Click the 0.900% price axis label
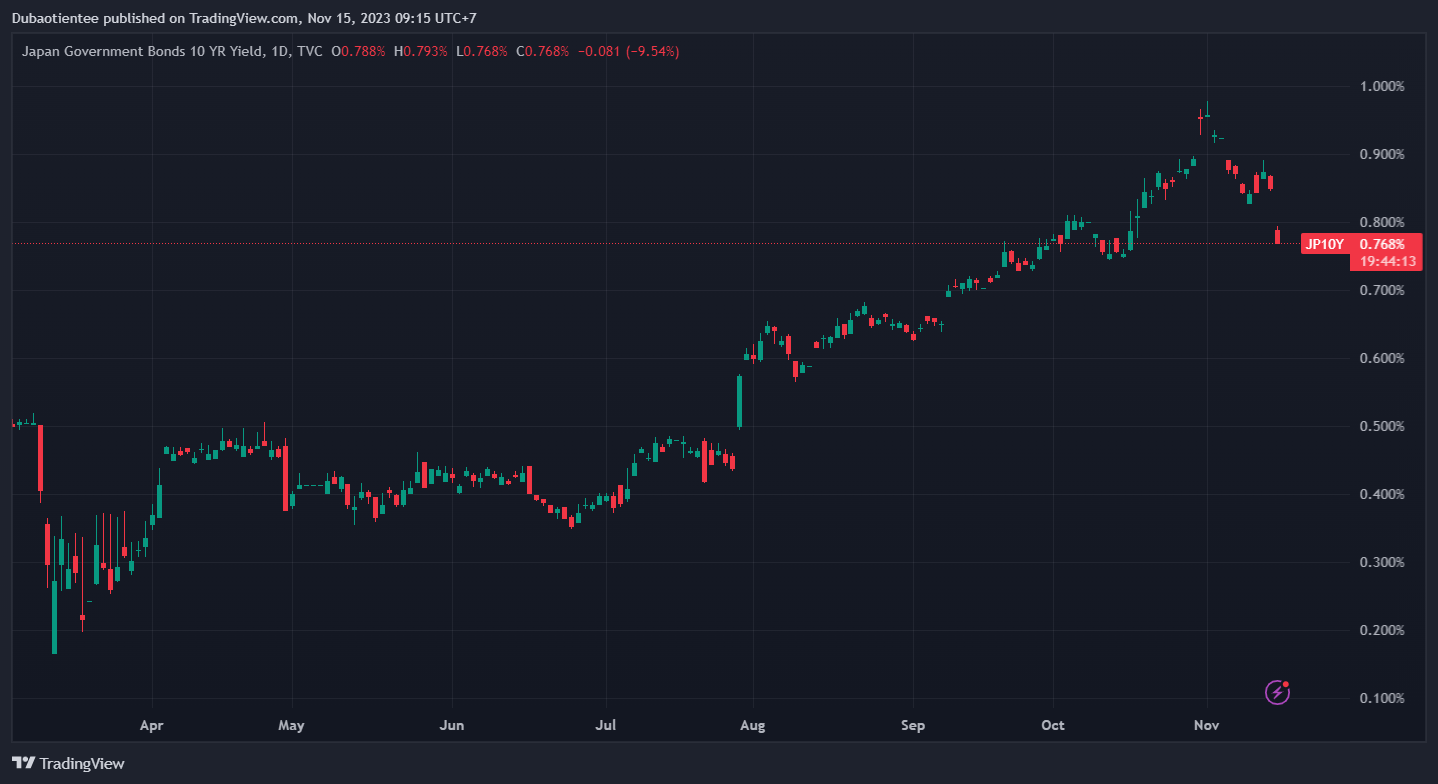The image size is (1438, 784). (x=1382, y=154)
